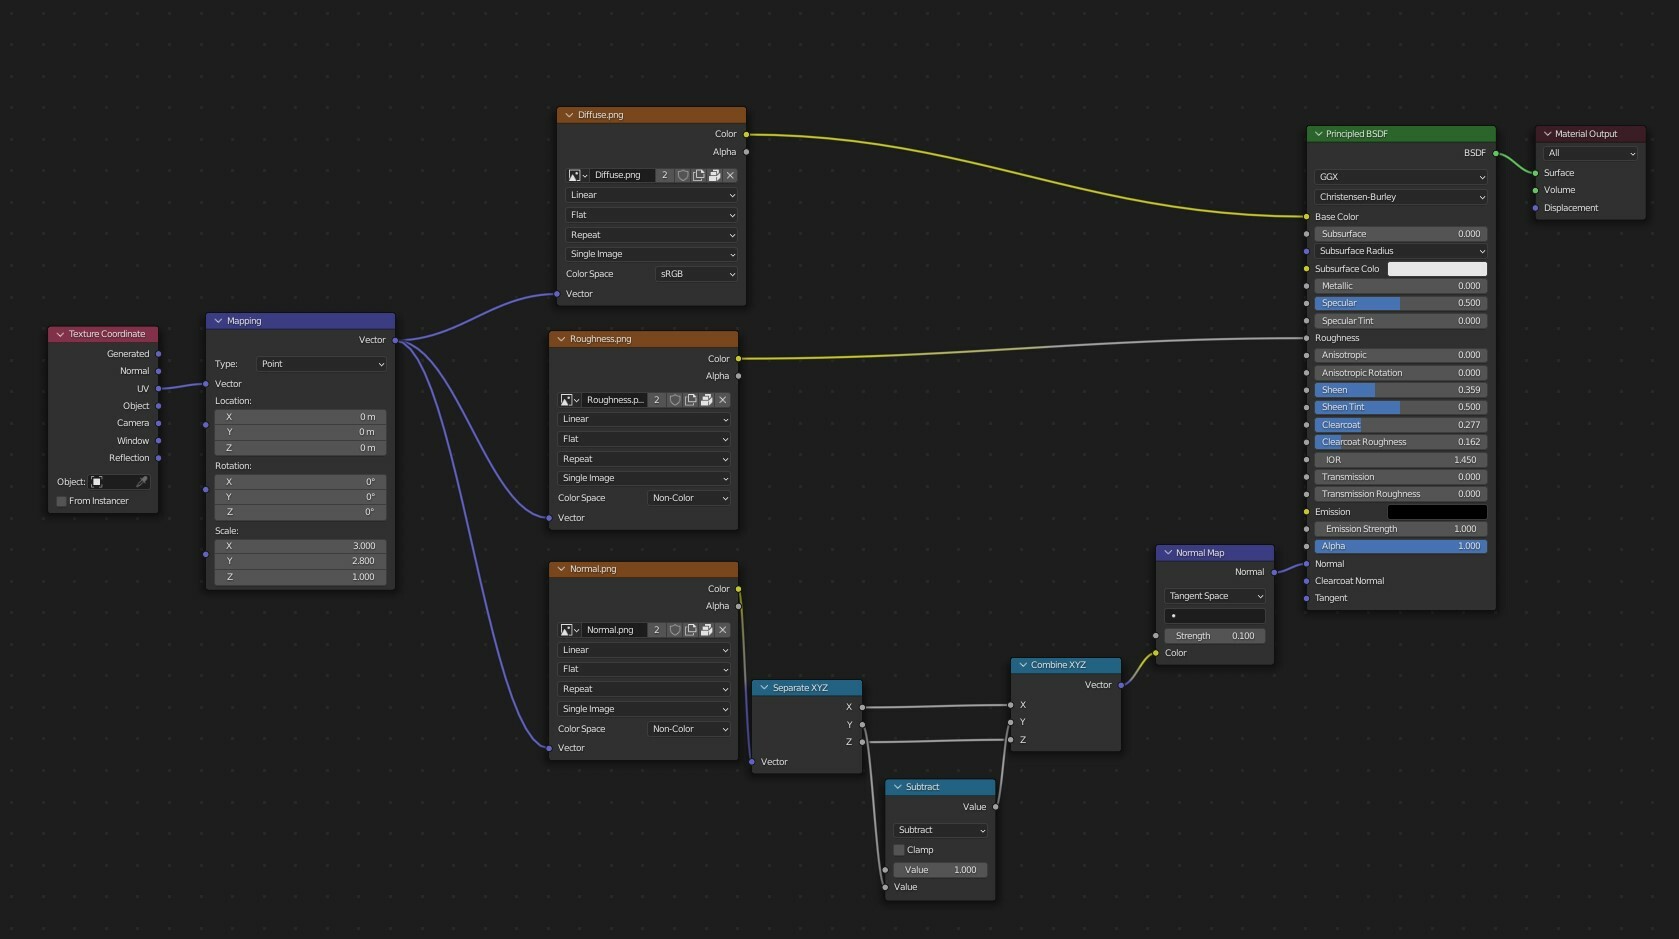Open Material Output target dropdown showing All
Image resolution: width=1679 pixels, height=939 pixels.
pyautogui.click(x=1591, y=153)
